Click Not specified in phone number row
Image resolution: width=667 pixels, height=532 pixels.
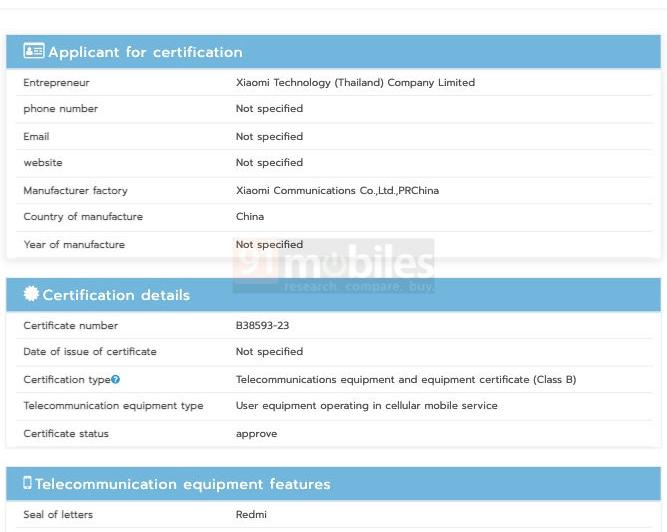coord(269,109)
